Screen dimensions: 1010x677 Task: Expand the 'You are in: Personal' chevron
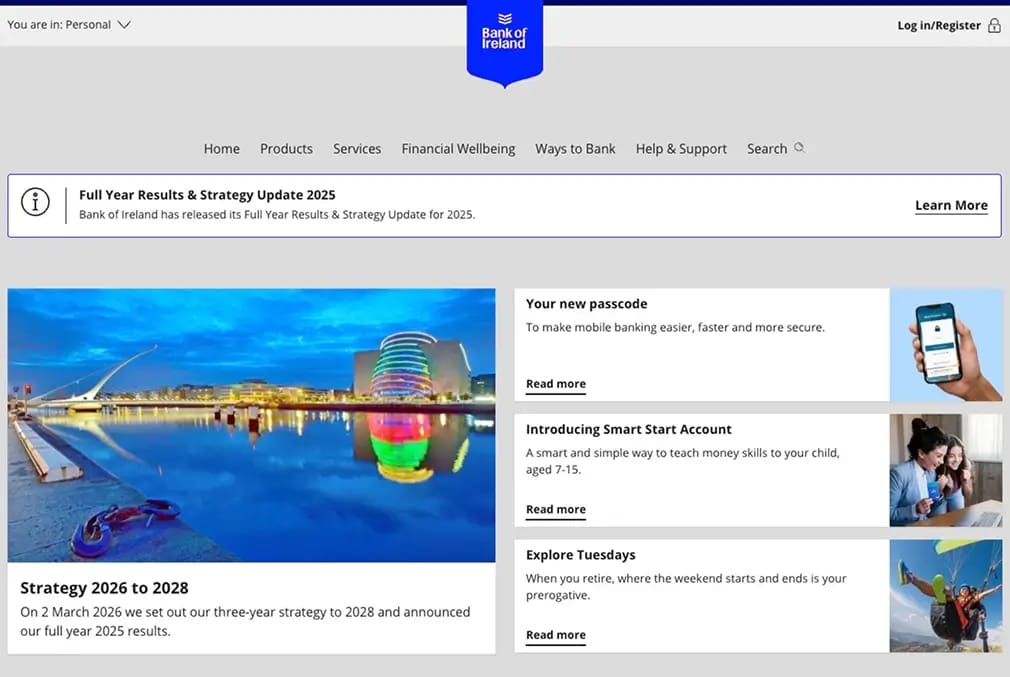click(x=124, y=24)
